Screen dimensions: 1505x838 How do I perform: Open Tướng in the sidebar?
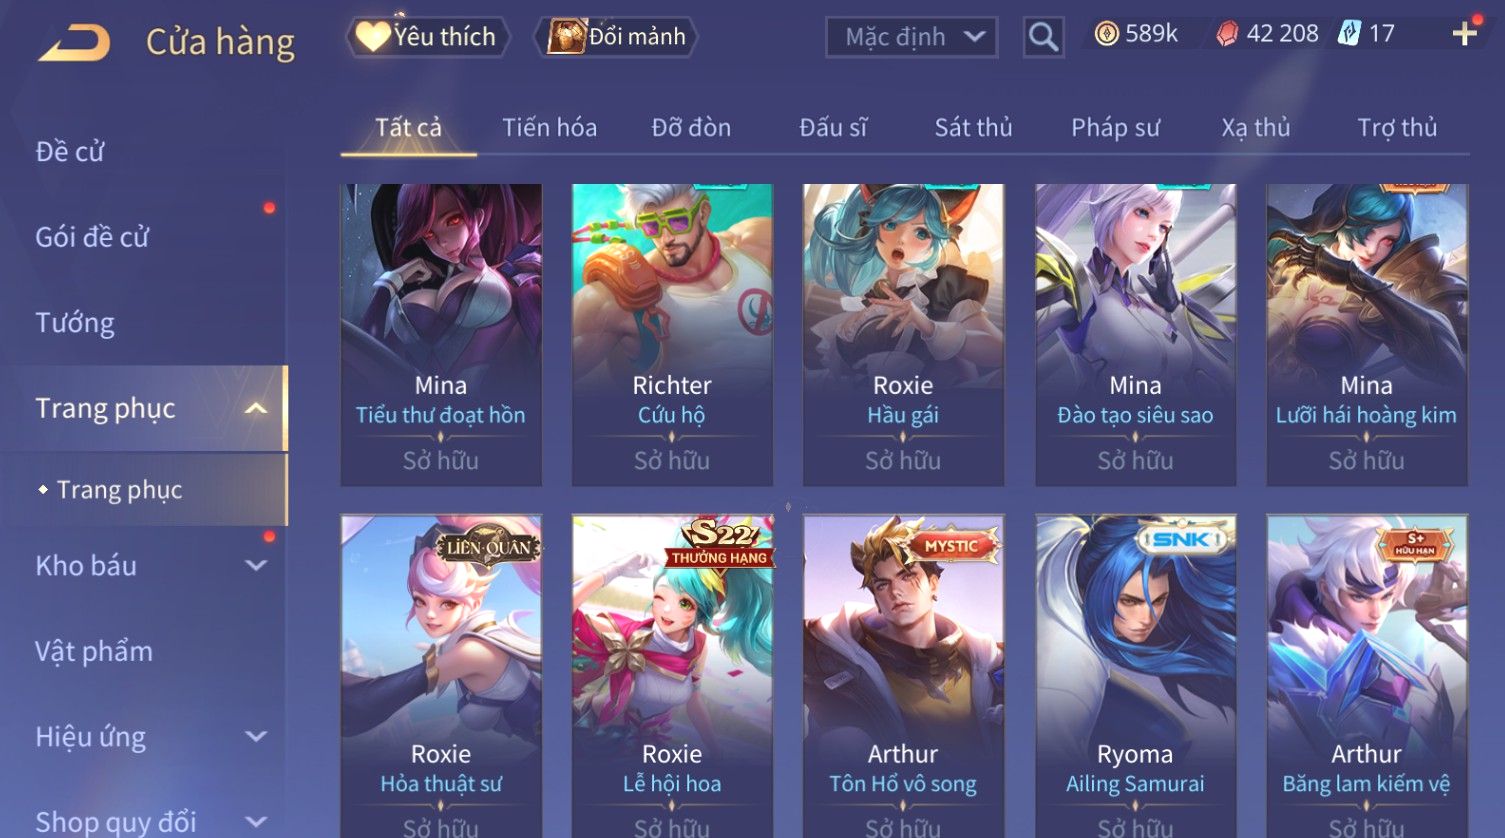pyautogui.click(x=75, y=323)
